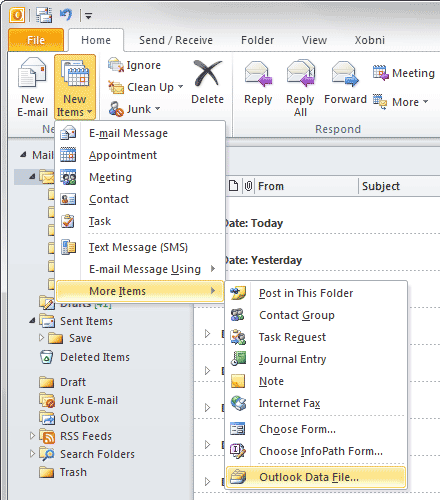Image resolution: width=440 pixels, height=500 pixels.
Task: Switch to the Xobni tab
Action: point(369,40)
